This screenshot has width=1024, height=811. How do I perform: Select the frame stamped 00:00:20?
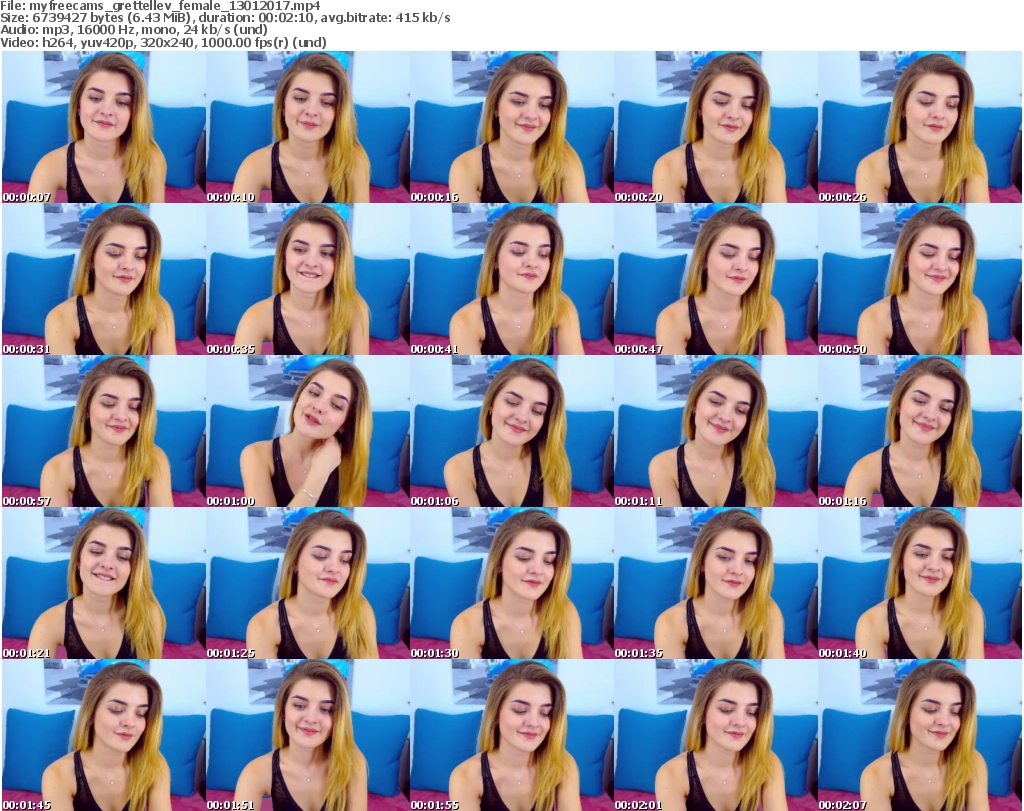(715, 127)
